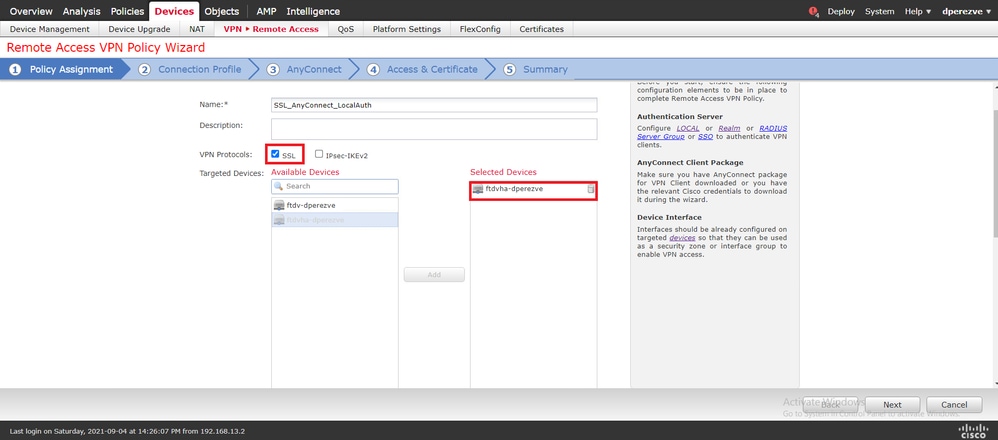The height and width of the screenshot is (440, 998).
Task: Click the step 2 circle in wizard
Action: (x=144, y=69)
